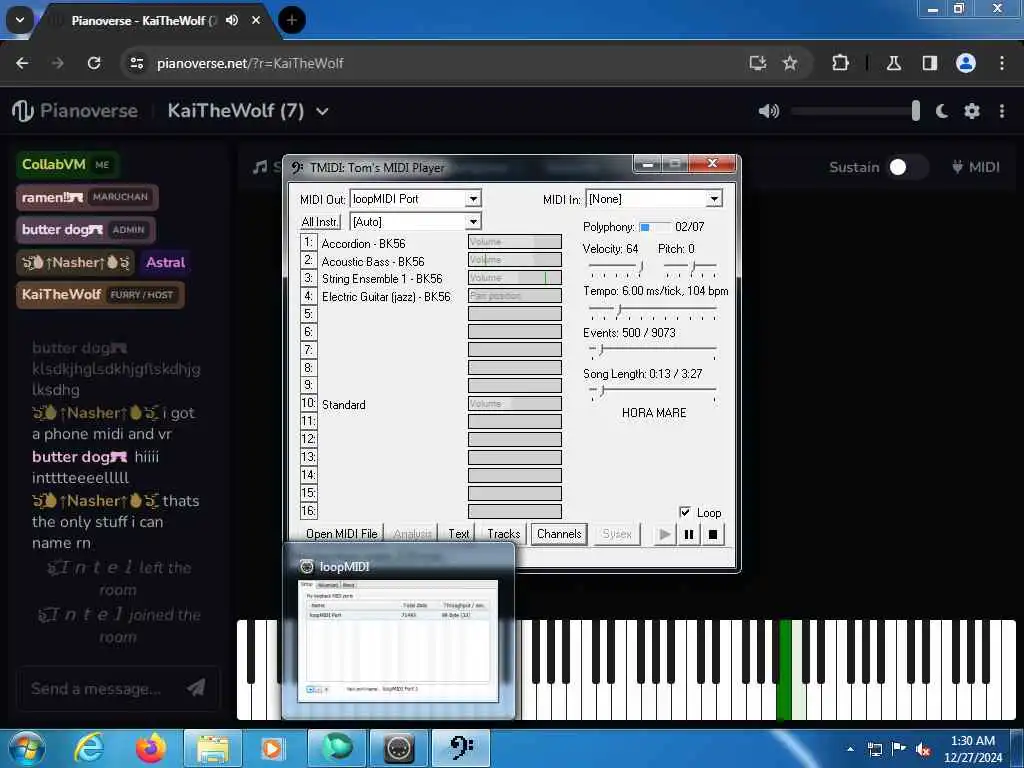Open Firefox from taskbar
Image resolution: width=1024 pixels, height=768 pixels.
point(151,748)
